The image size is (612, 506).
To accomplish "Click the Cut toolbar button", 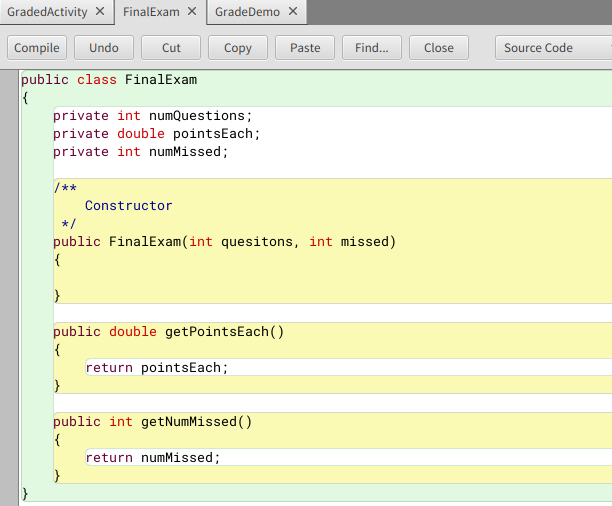I will click(x=171, y=48).
